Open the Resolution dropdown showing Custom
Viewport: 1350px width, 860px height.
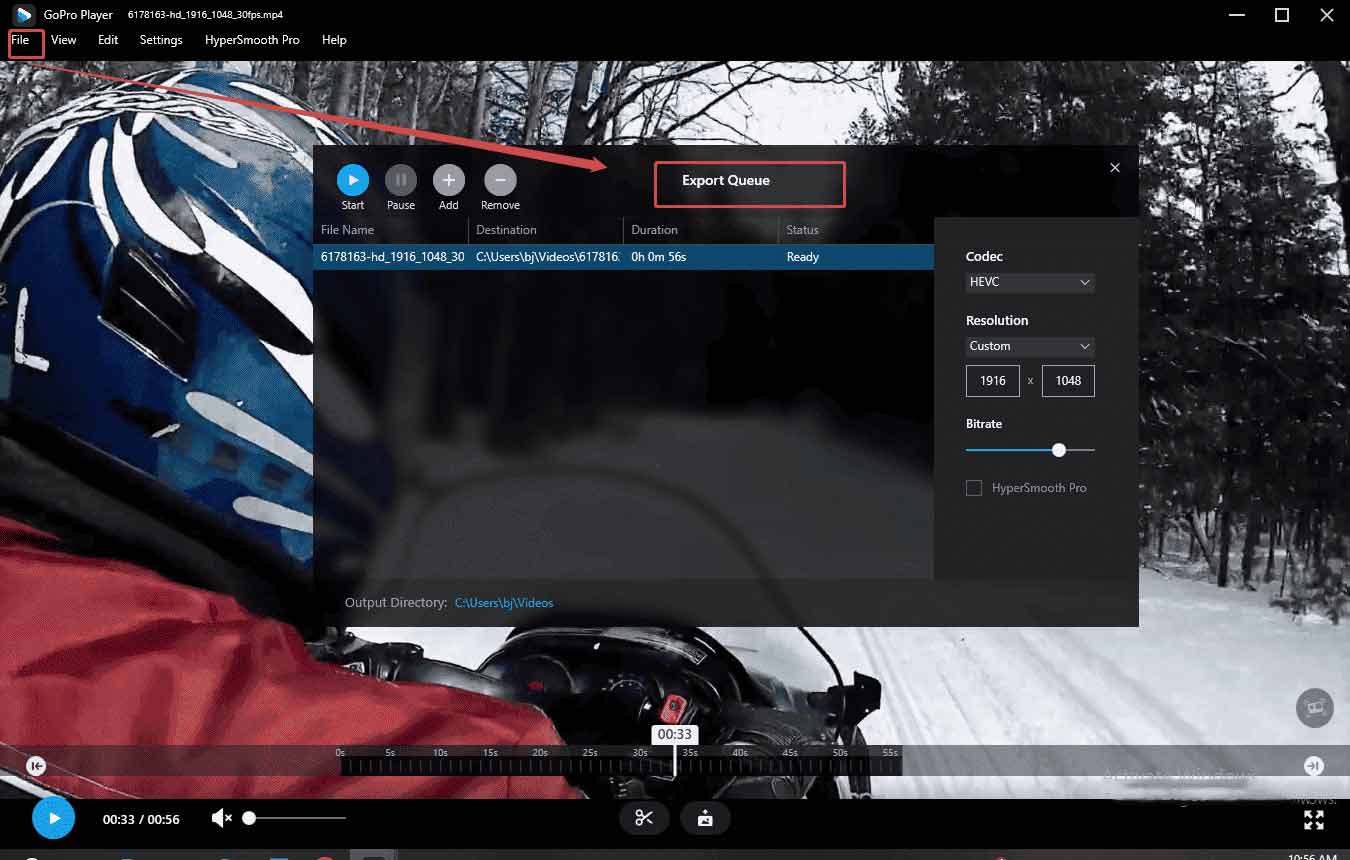[1029, 346]
